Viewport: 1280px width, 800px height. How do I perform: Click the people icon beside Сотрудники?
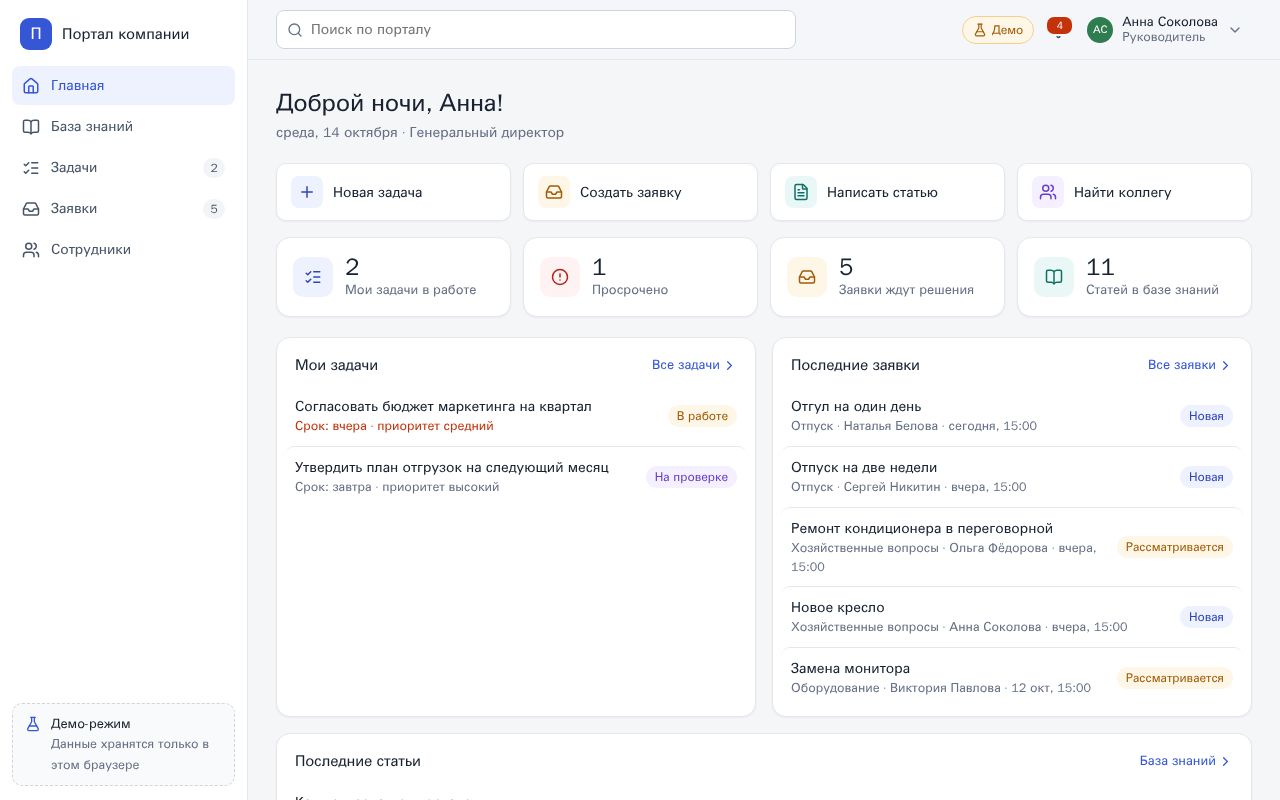point(31,250)
